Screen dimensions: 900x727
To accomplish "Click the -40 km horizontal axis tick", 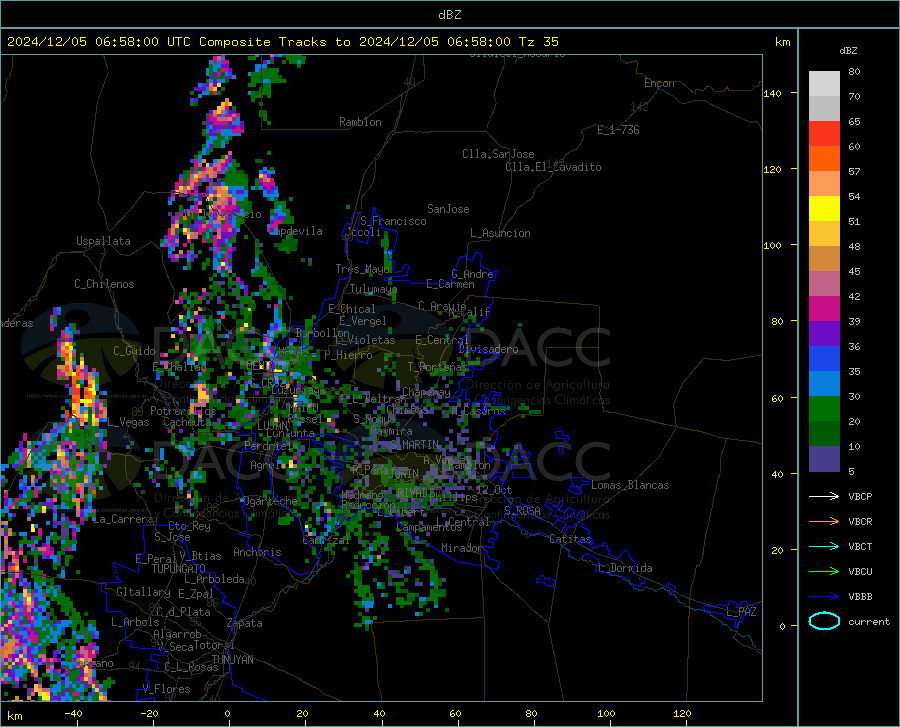I will coord(73,714).
